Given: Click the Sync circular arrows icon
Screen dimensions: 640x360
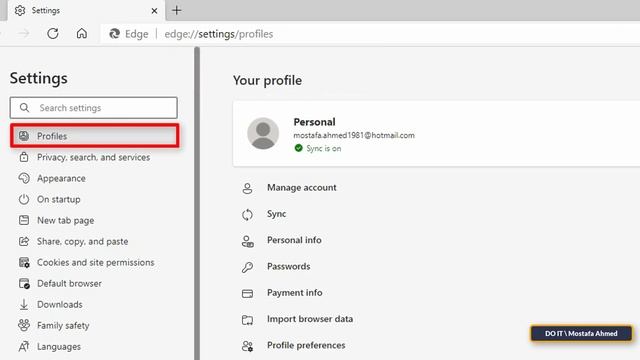Looking at the screenshot, I should point(247,214).
